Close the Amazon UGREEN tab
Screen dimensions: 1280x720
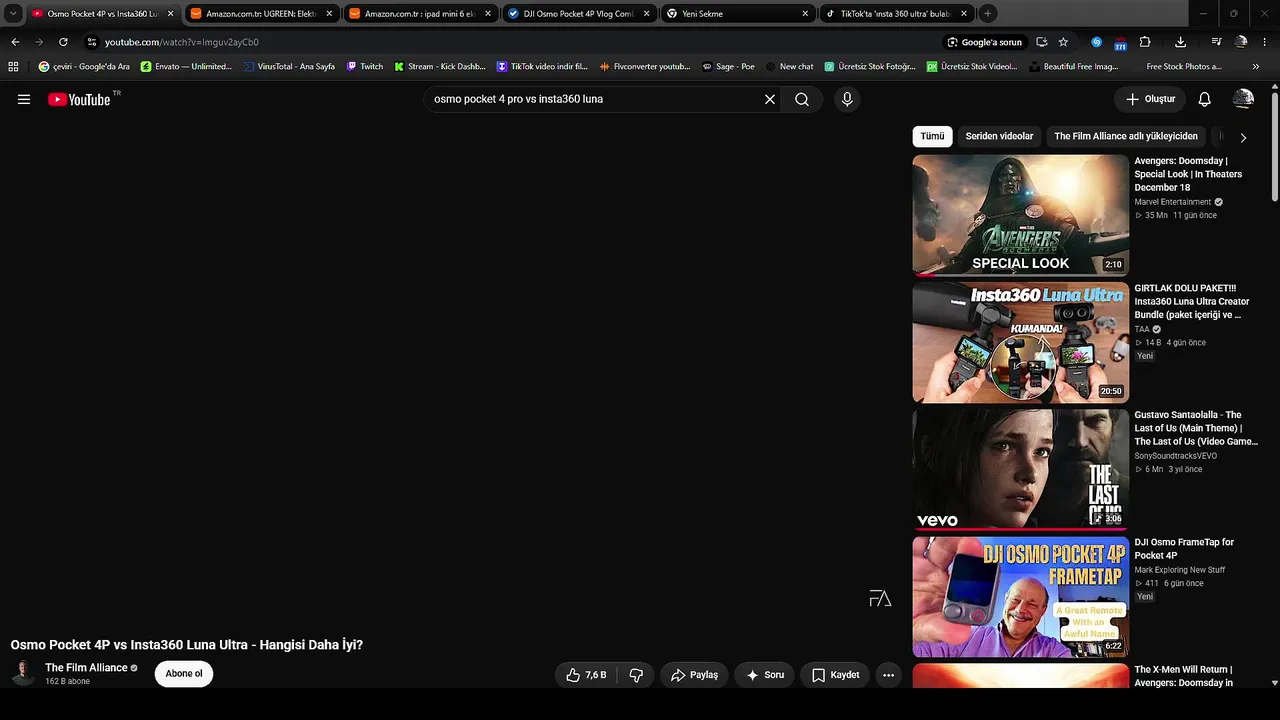click(x=329, y=14)
